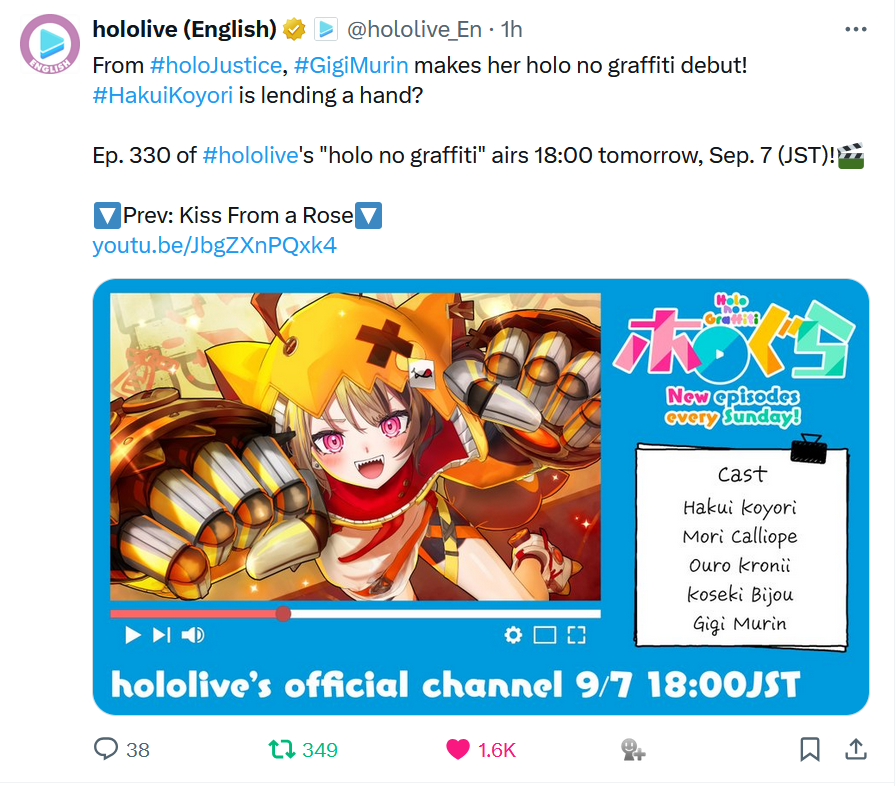The height and width of the screenshot is (786, 896).
Task: Open the three-dot more options menu
Action: pos(855,29)
